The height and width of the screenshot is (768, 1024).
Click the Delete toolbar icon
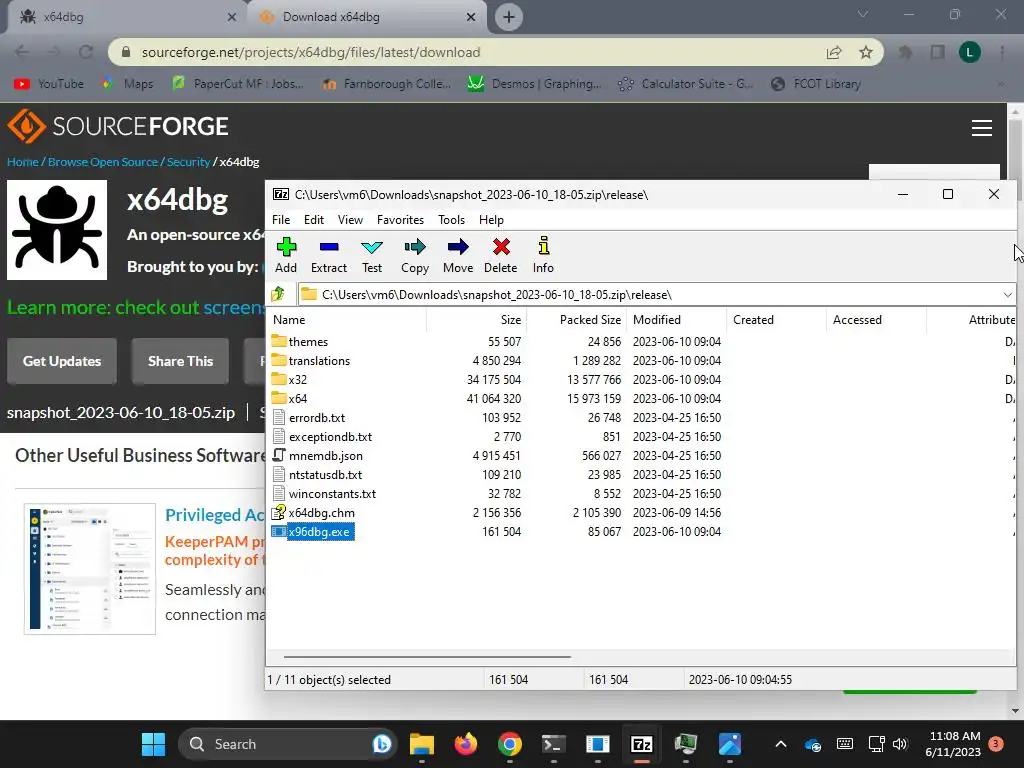click(501, 255)
